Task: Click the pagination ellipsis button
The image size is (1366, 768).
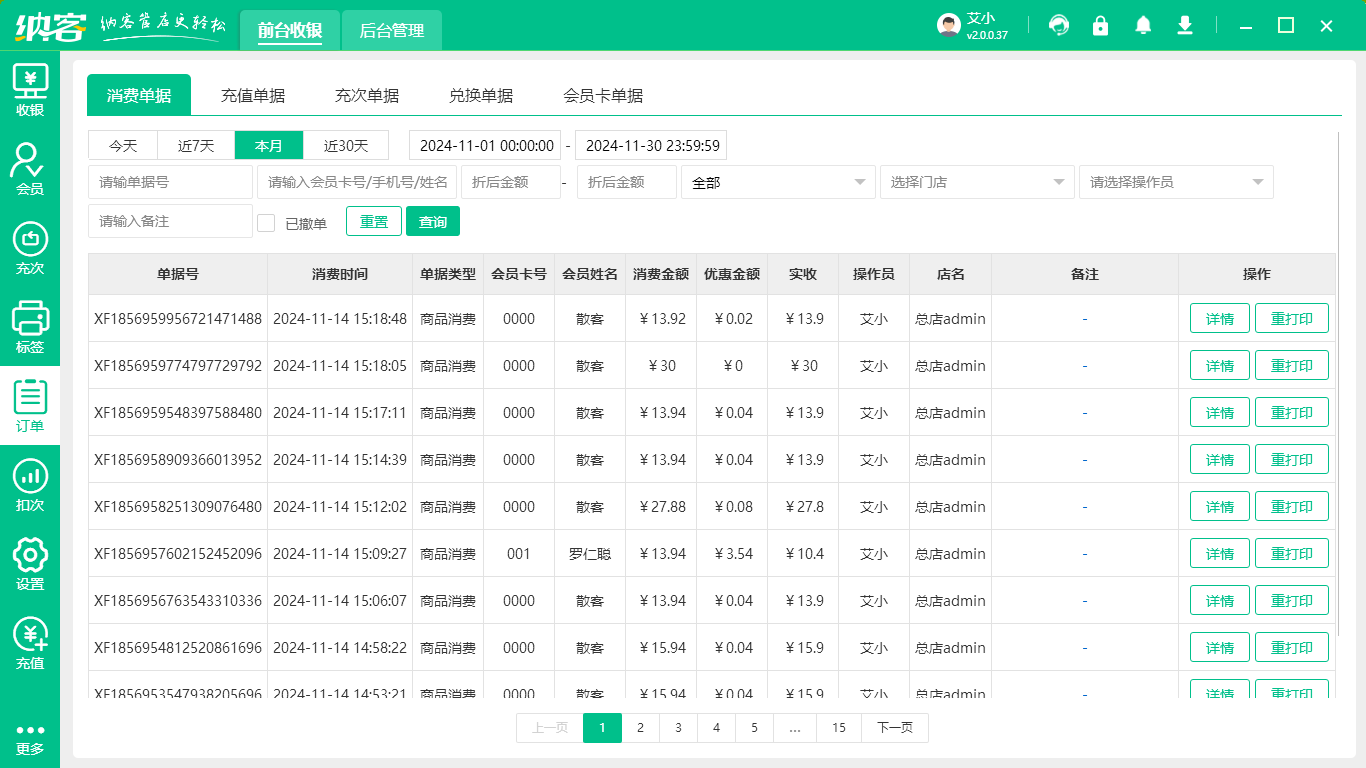Action: [795, 728]
